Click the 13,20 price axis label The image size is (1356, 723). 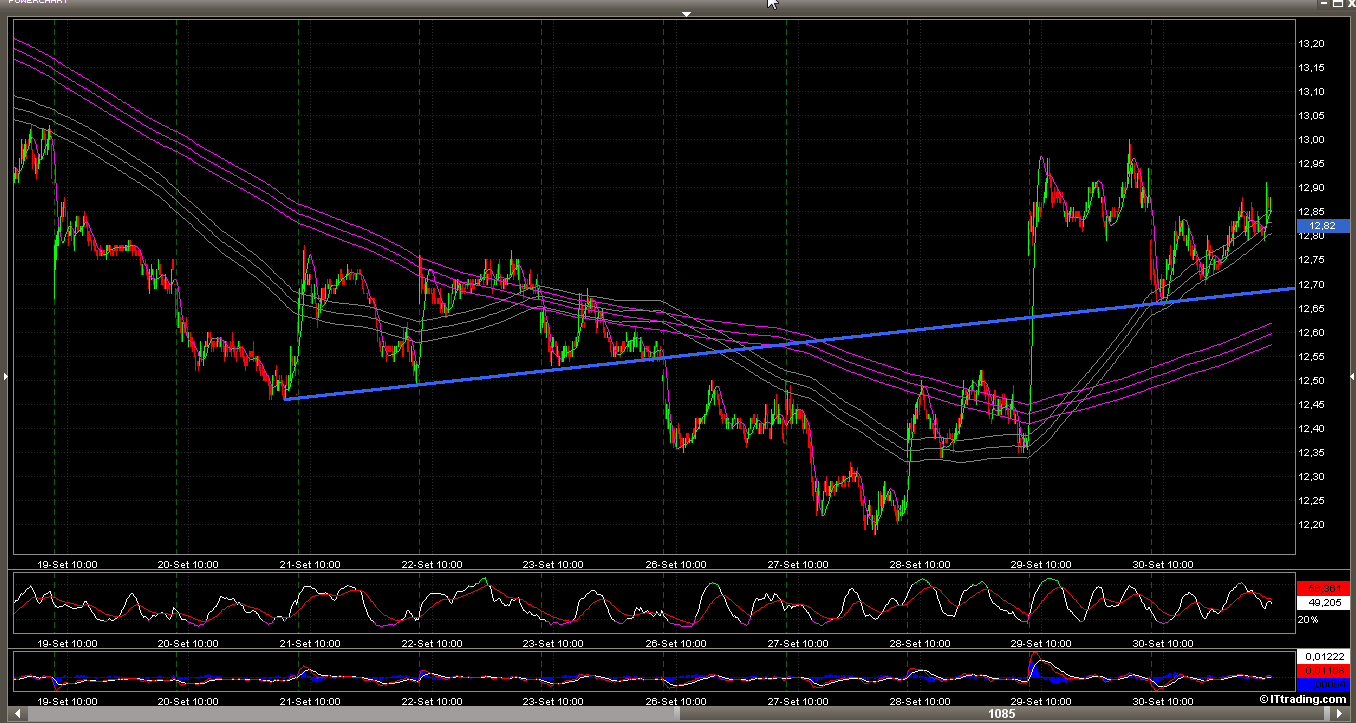pos(1311,44)
